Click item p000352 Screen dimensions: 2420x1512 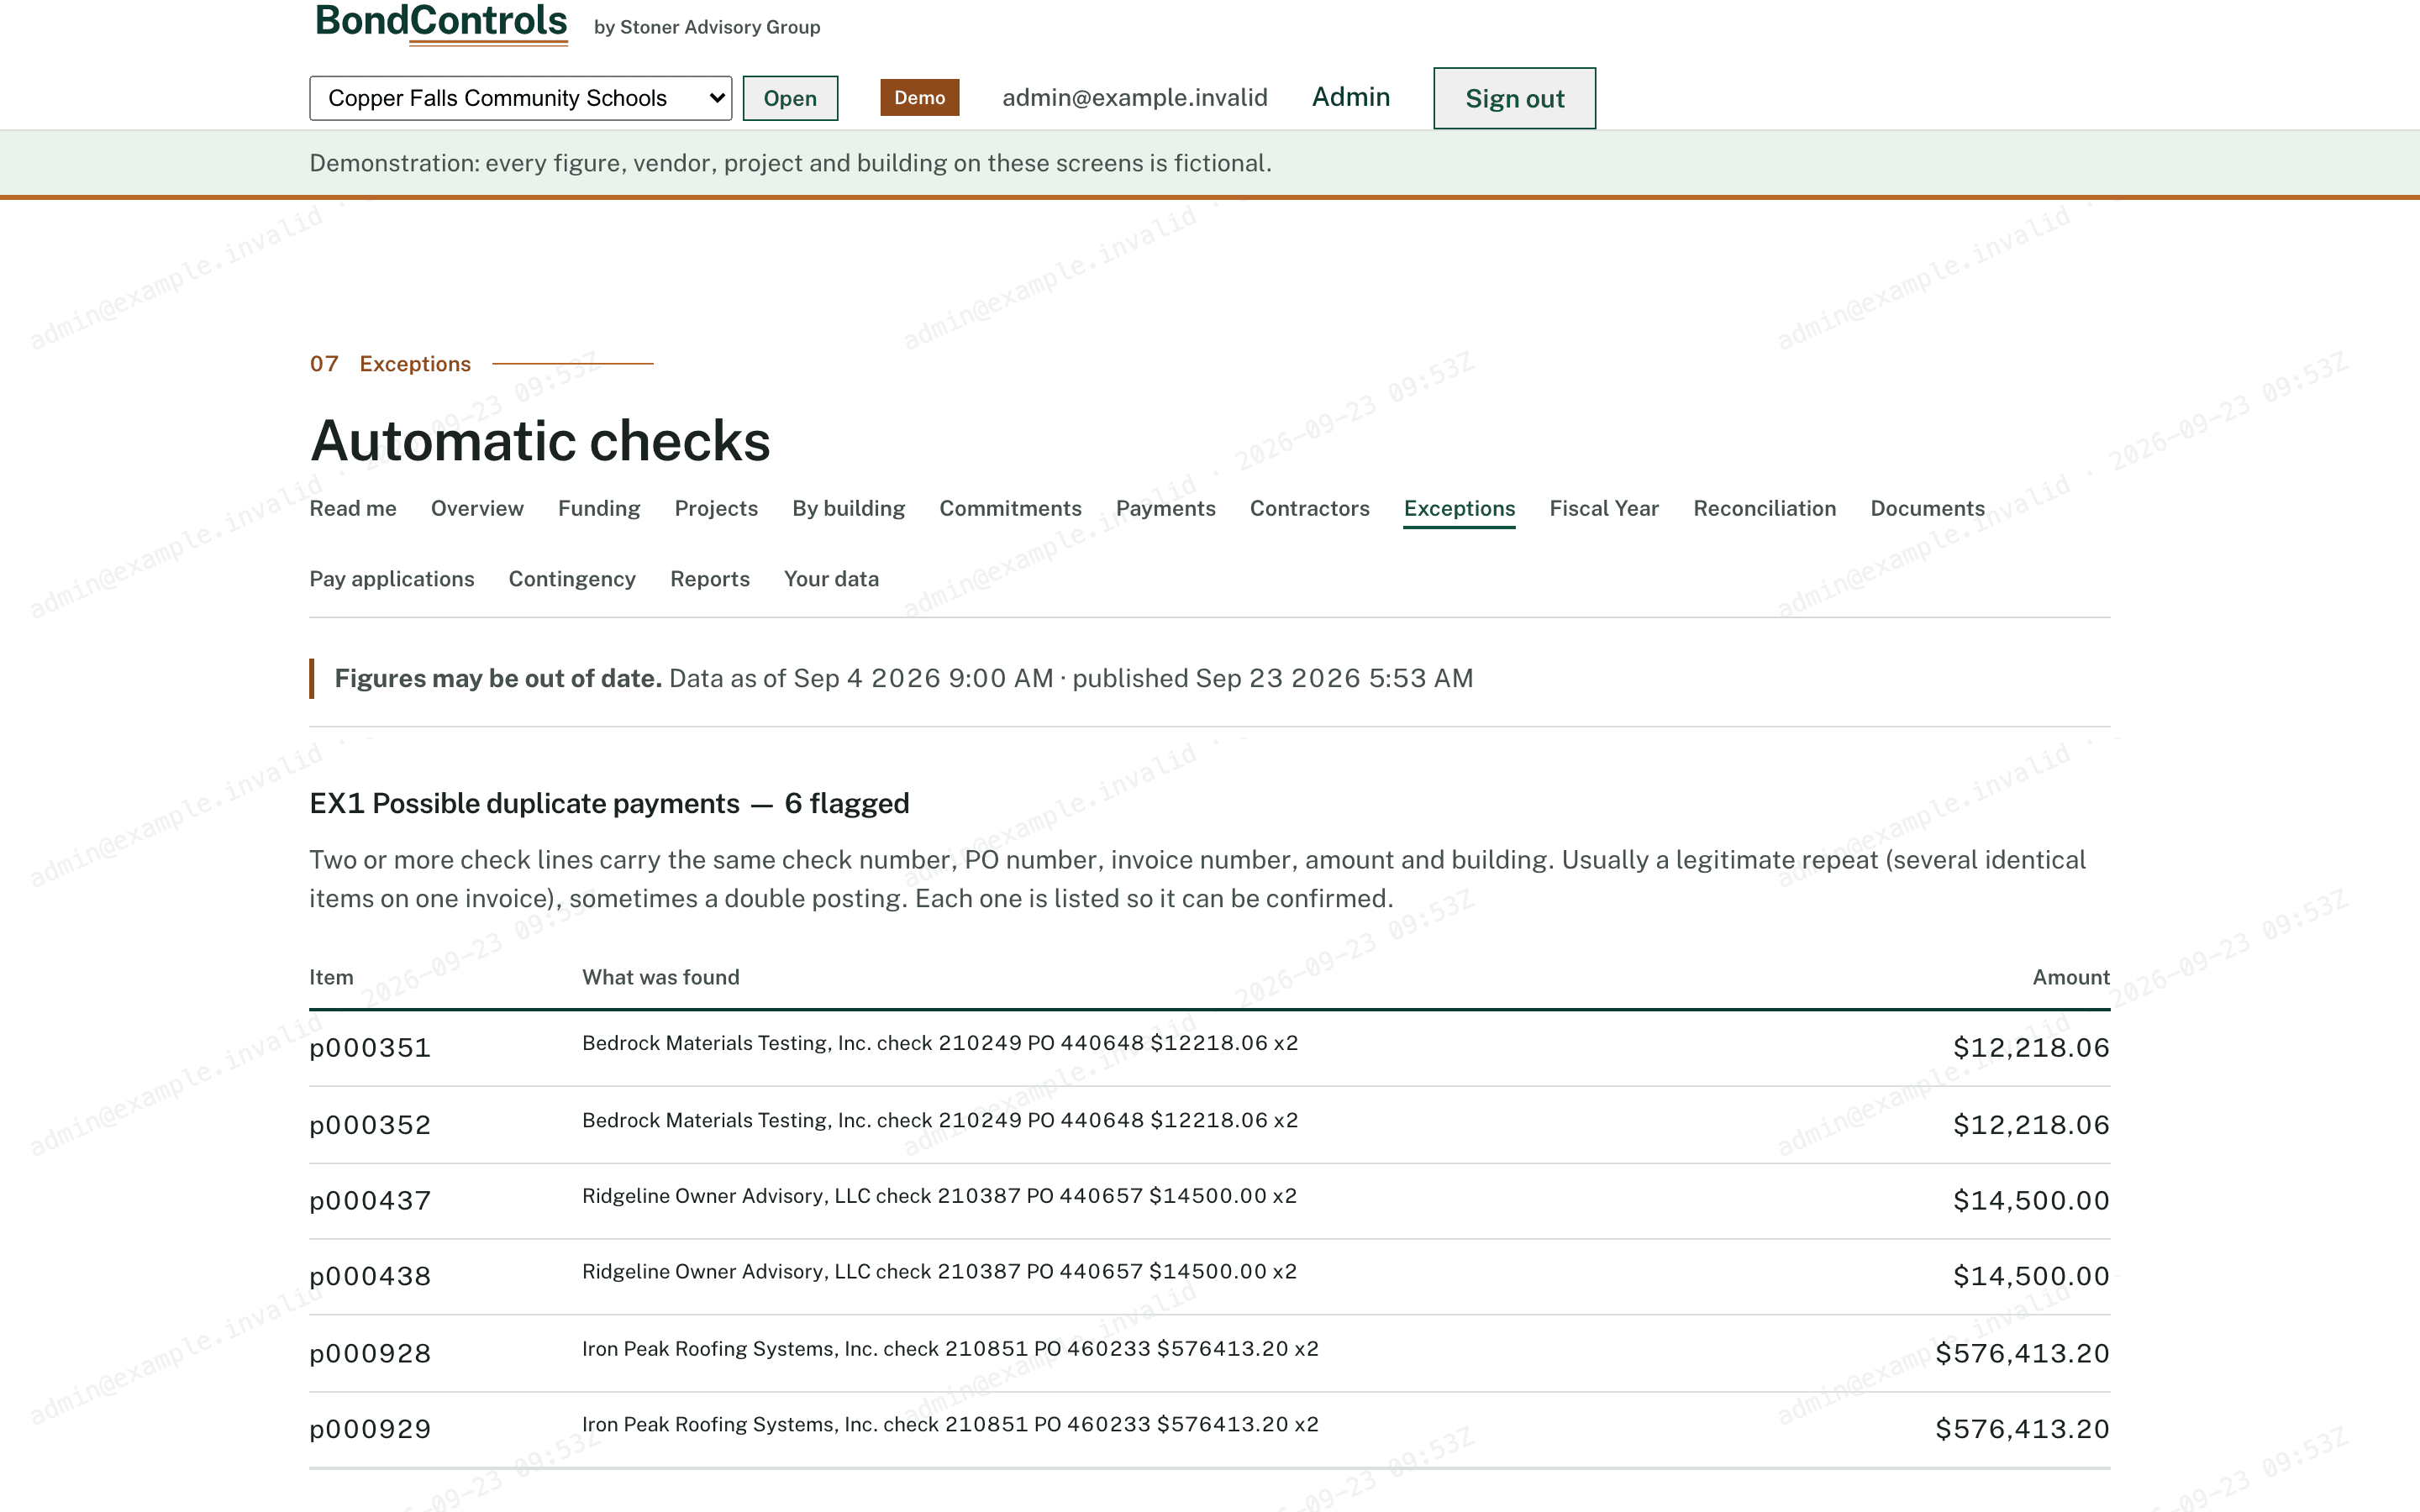[370, 1125]
